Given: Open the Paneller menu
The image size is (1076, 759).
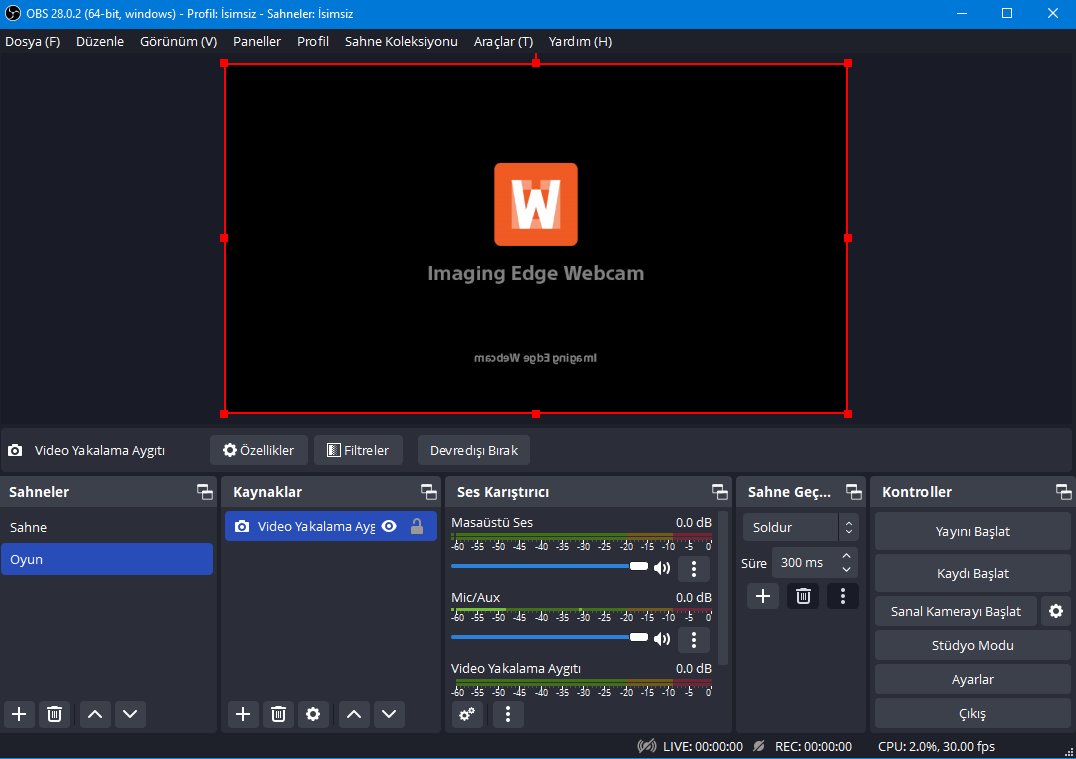Looking at the screenshot, I should pos(257,41).
